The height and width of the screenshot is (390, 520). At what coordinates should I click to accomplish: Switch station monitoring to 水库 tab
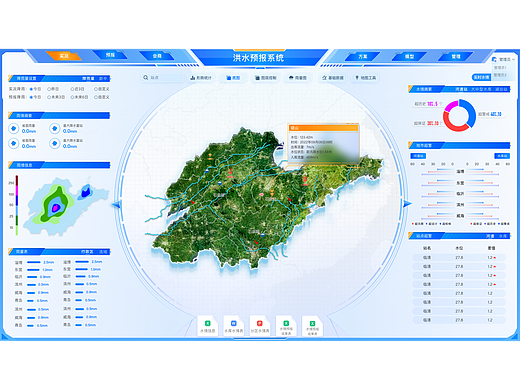tap(503, 236)
